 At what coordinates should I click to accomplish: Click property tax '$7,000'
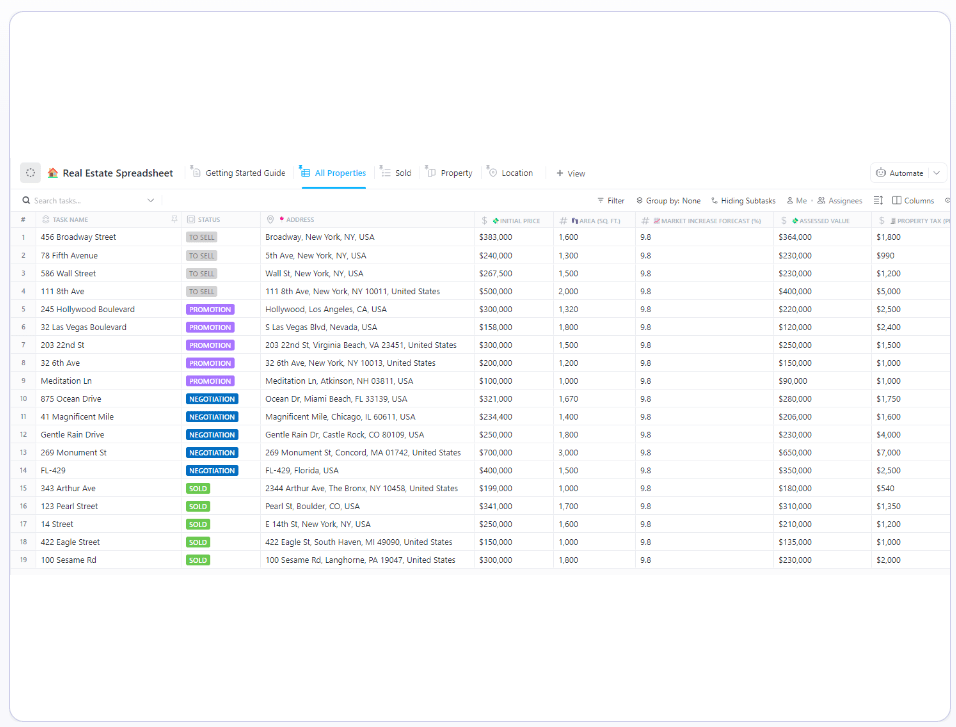point(888,453)
